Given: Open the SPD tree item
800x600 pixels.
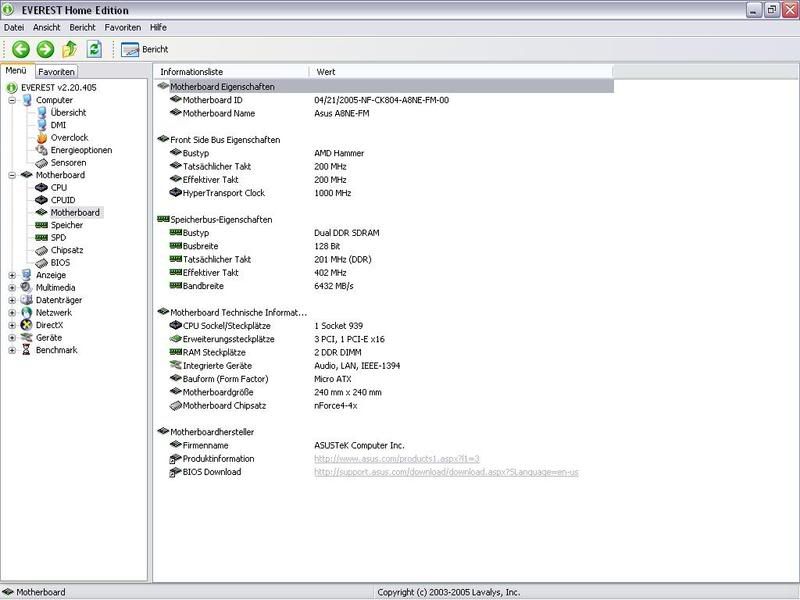Looking at the screenshot, I should tap(58, 238).
